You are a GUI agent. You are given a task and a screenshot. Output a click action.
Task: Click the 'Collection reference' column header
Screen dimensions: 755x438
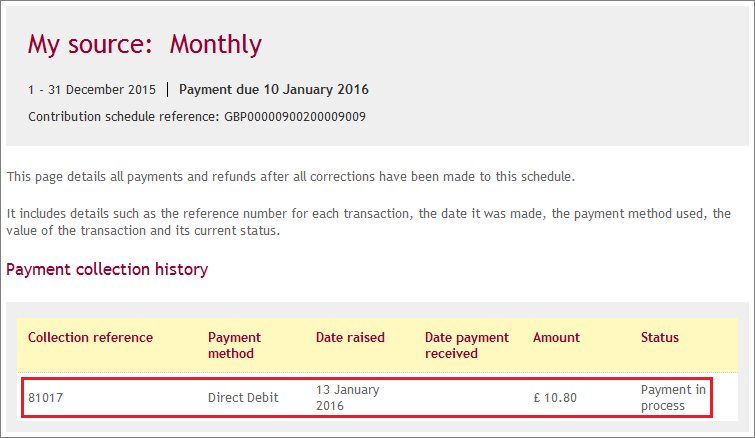[x=91, y=337]
